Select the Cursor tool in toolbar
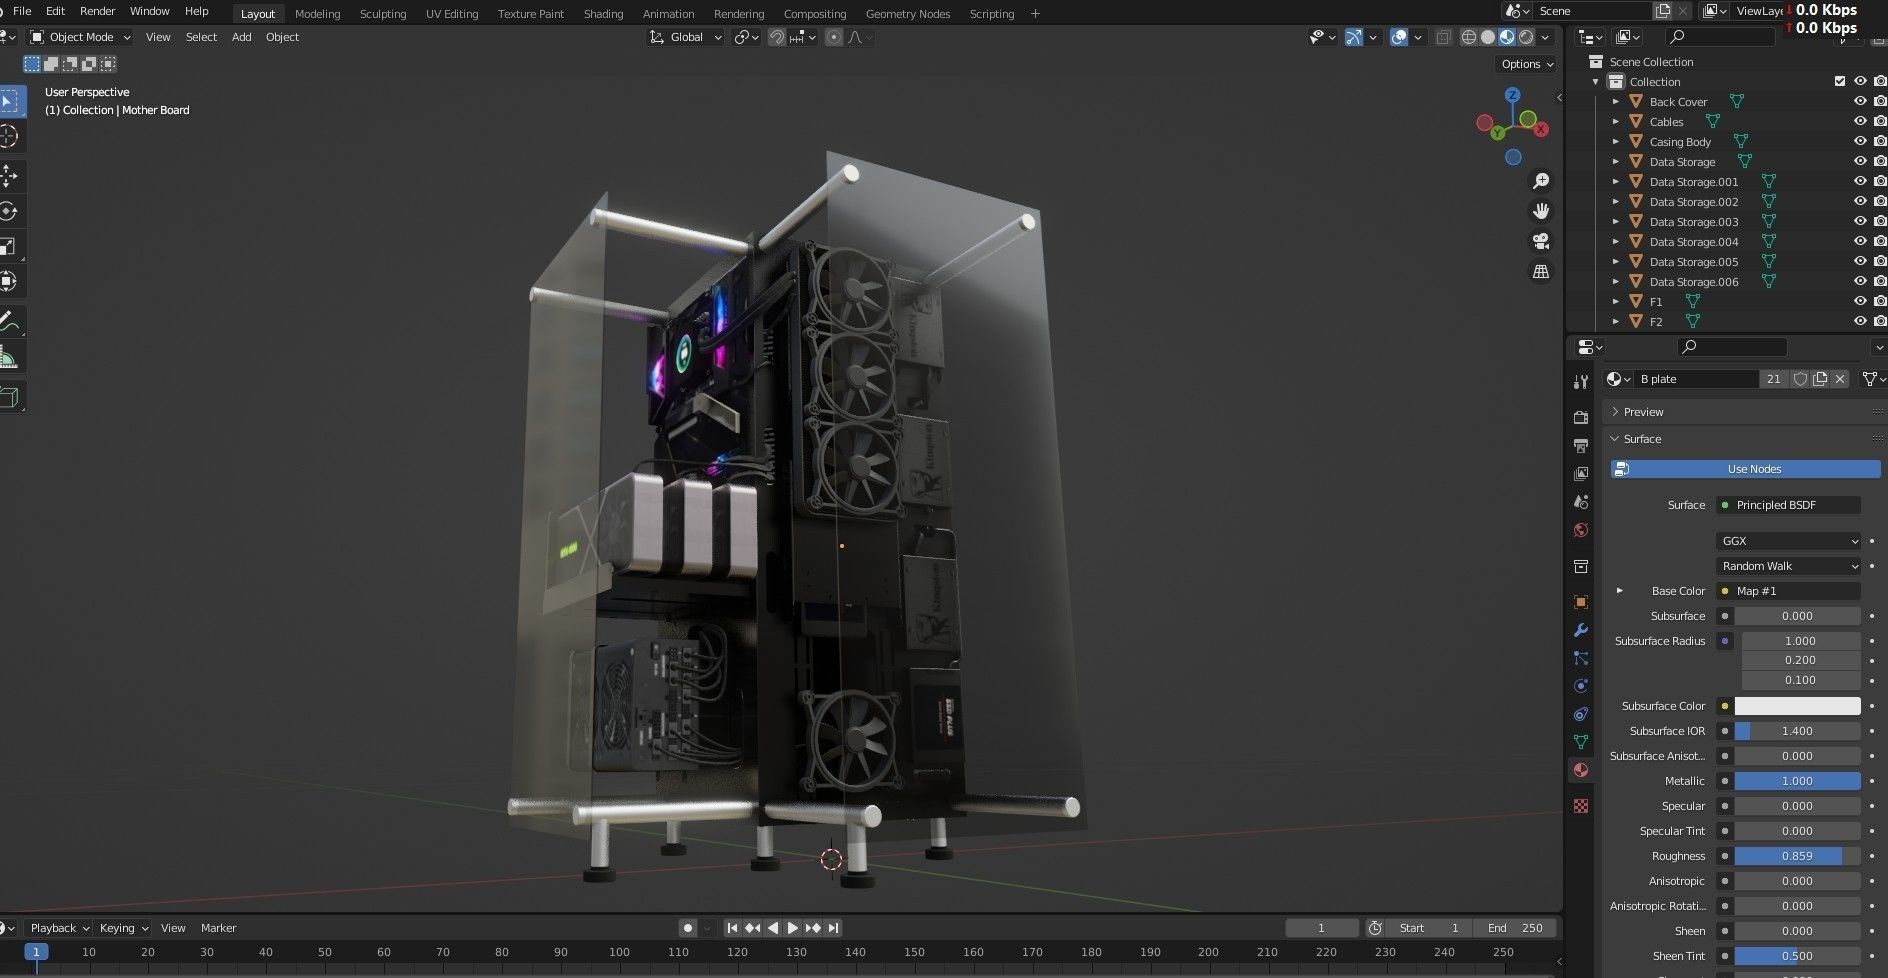This screenshot has height=978, width=1888. coord(8,138)
